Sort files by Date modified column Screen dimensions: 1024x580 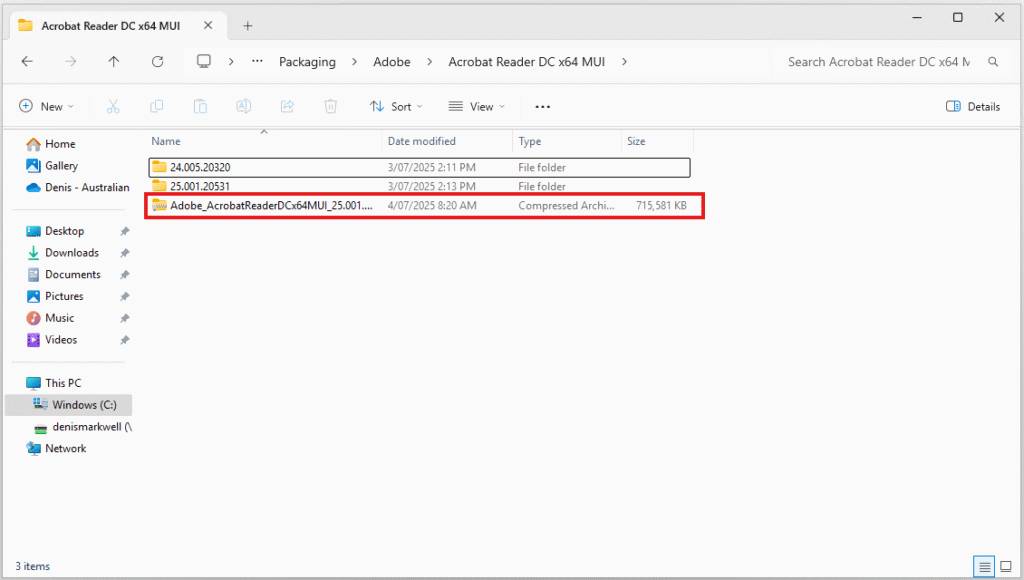[x=422, y=141]
